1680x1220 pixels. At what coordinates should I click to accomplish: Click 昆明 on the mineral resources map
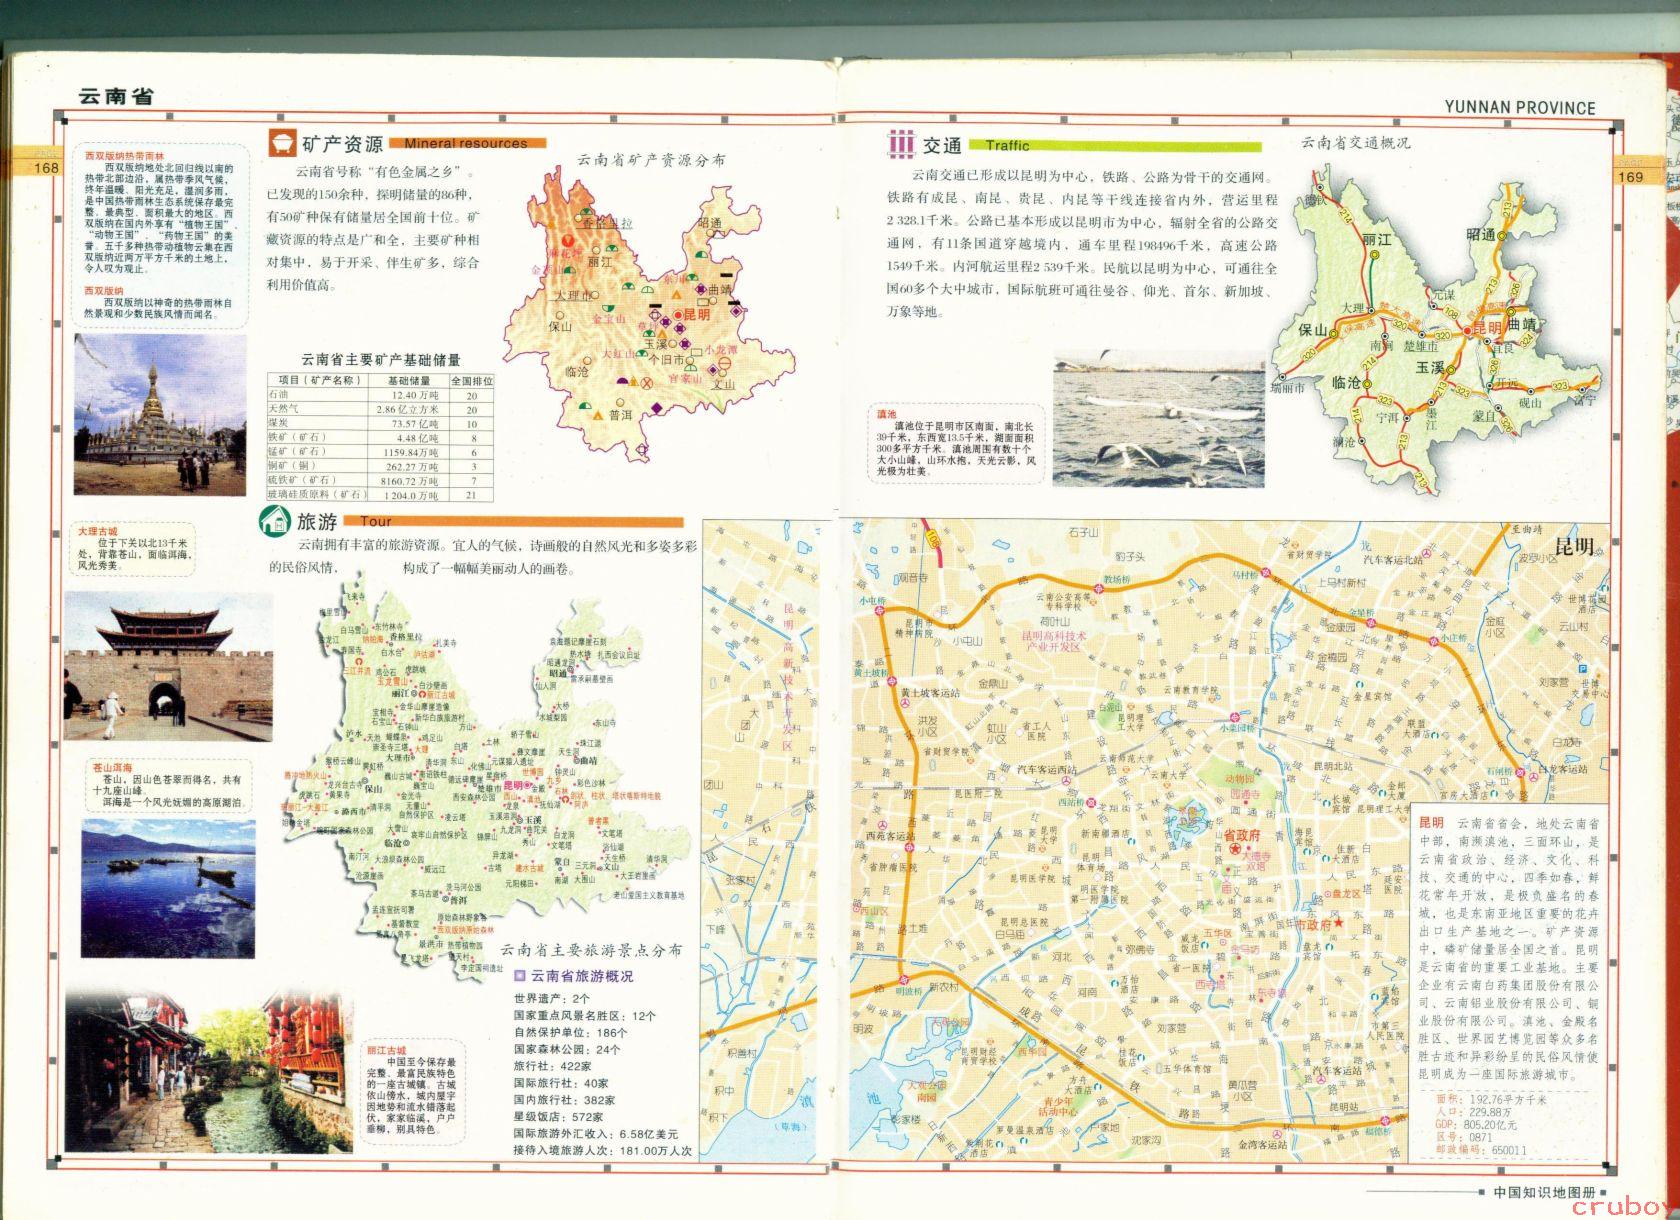696,315
